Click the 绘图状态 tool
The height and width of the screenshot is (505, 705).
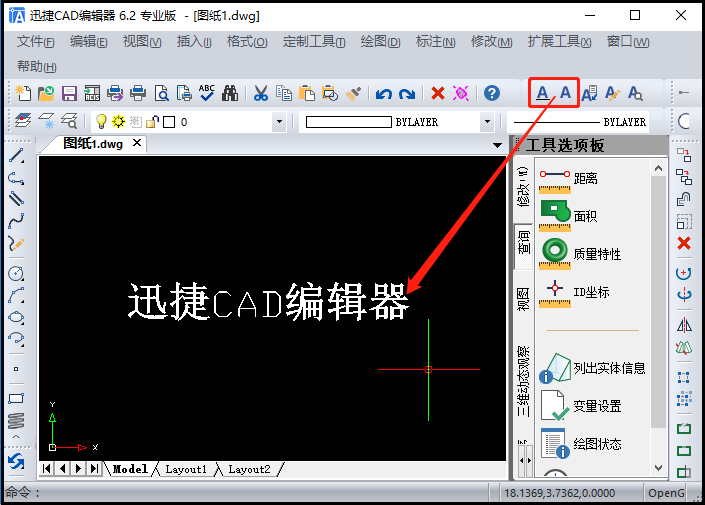point(580,444)
